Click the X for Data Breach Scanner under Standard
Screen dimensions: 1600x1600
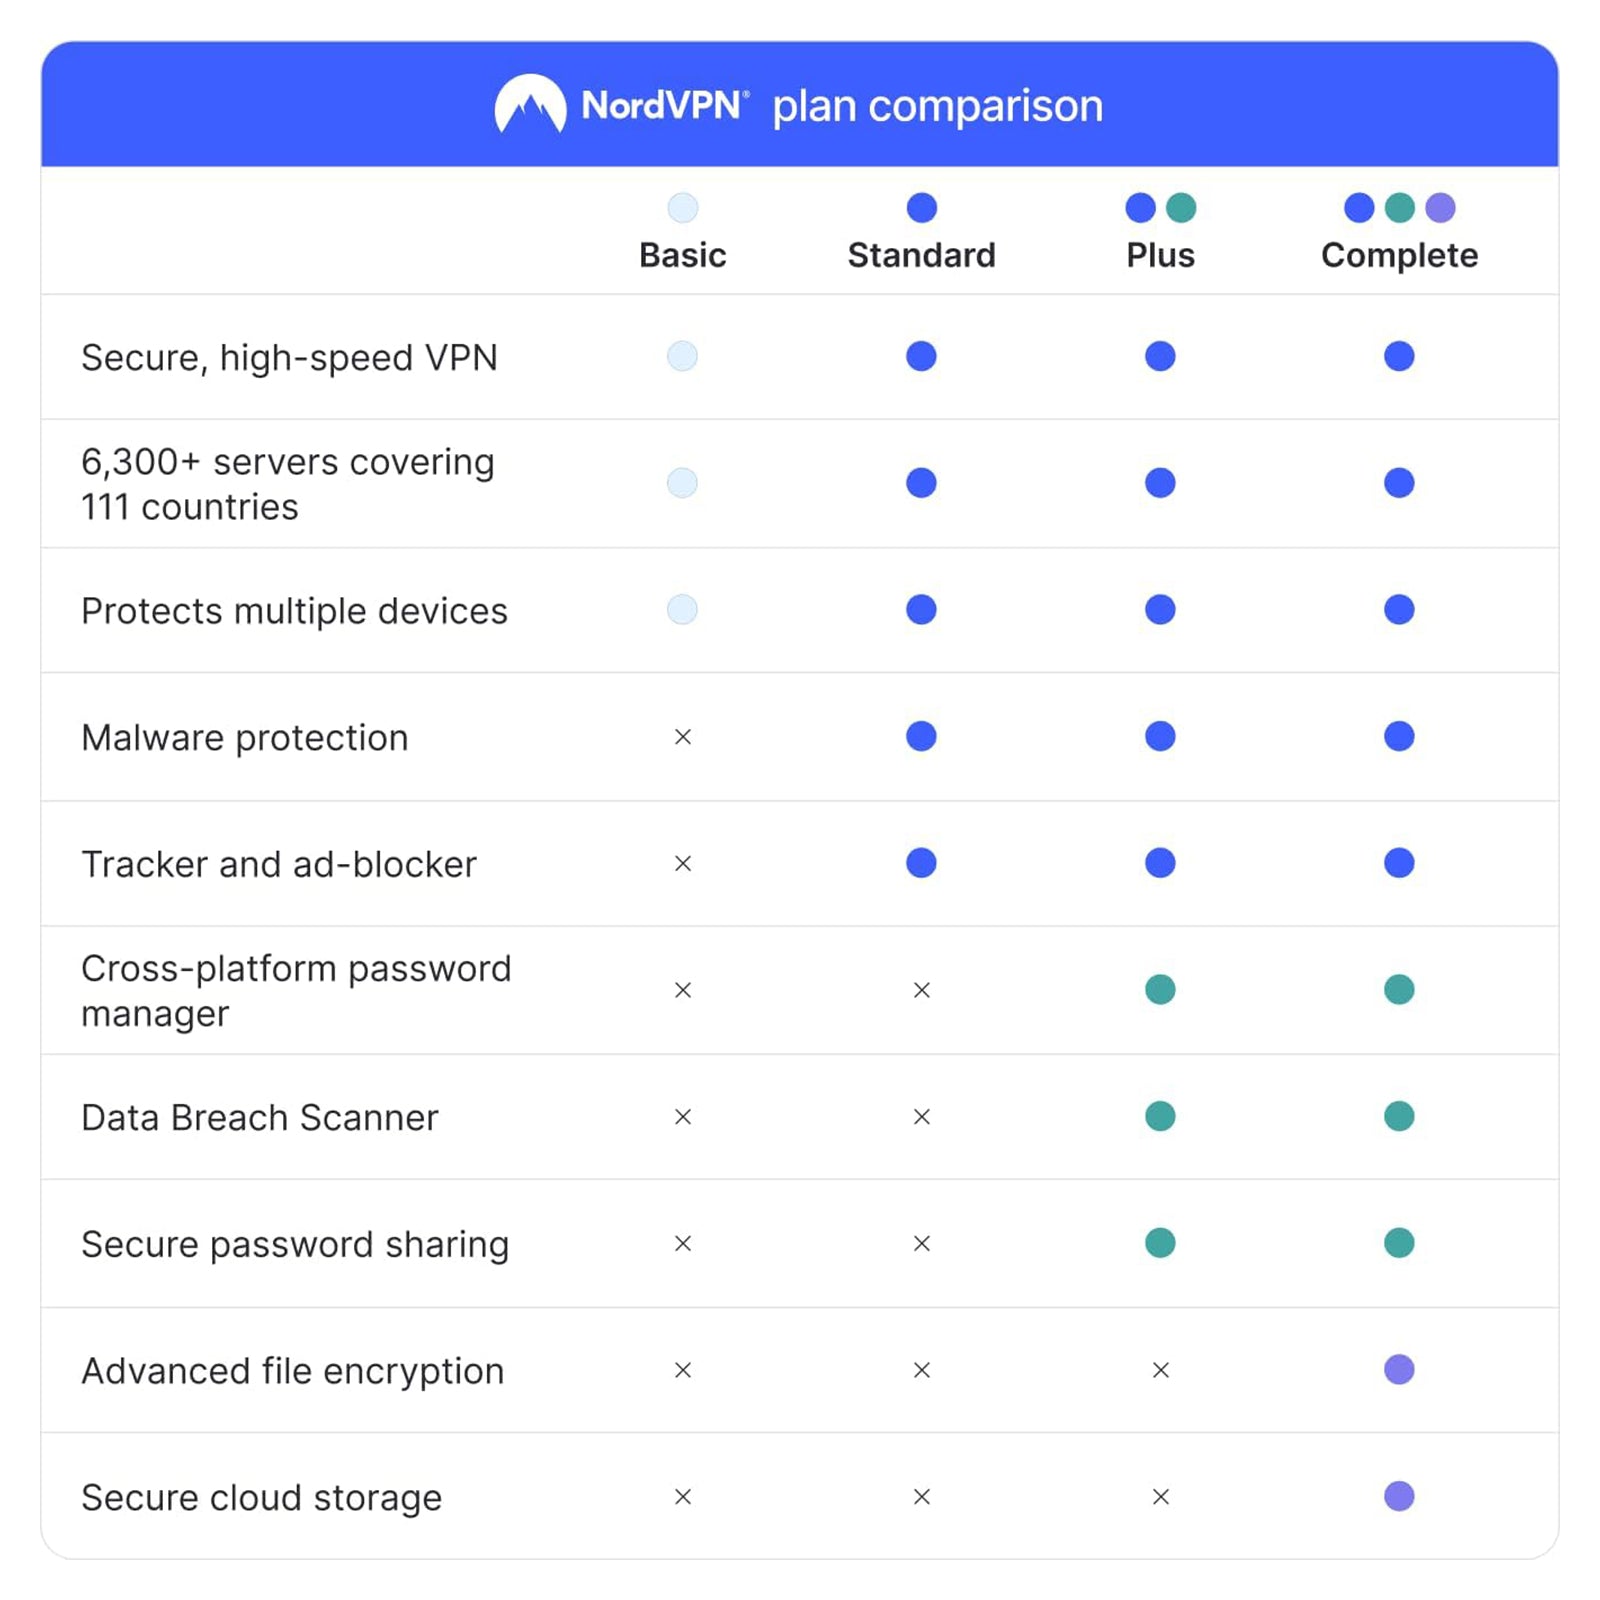[922, 1116]
